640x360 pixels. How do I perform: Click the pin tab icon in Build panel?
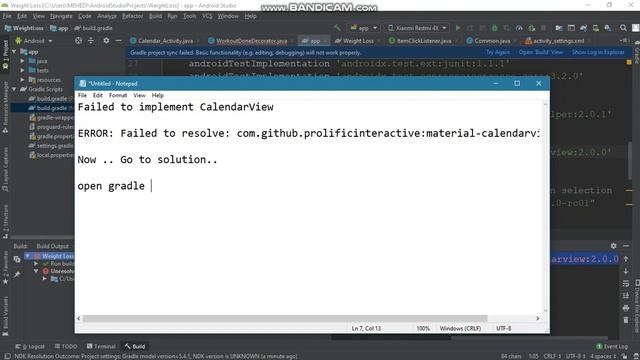pos(17,275)
